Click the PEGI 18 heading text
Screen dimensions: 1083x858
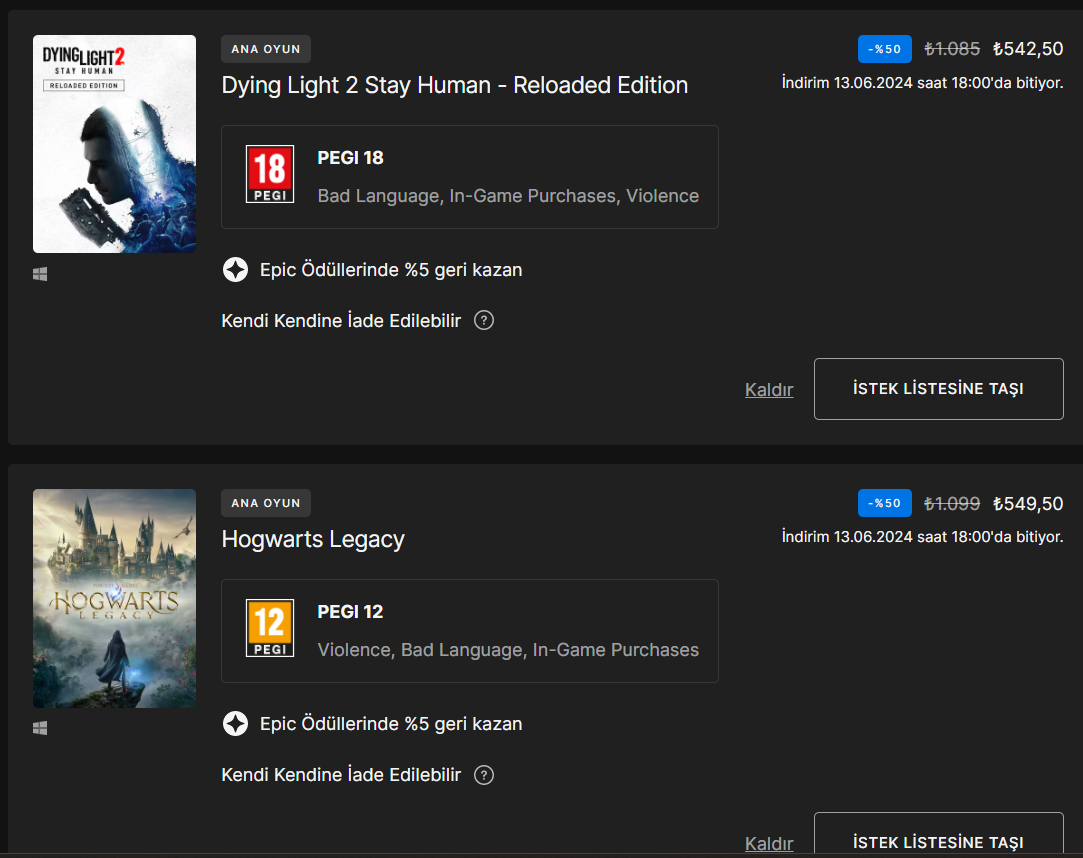[350, 158]
